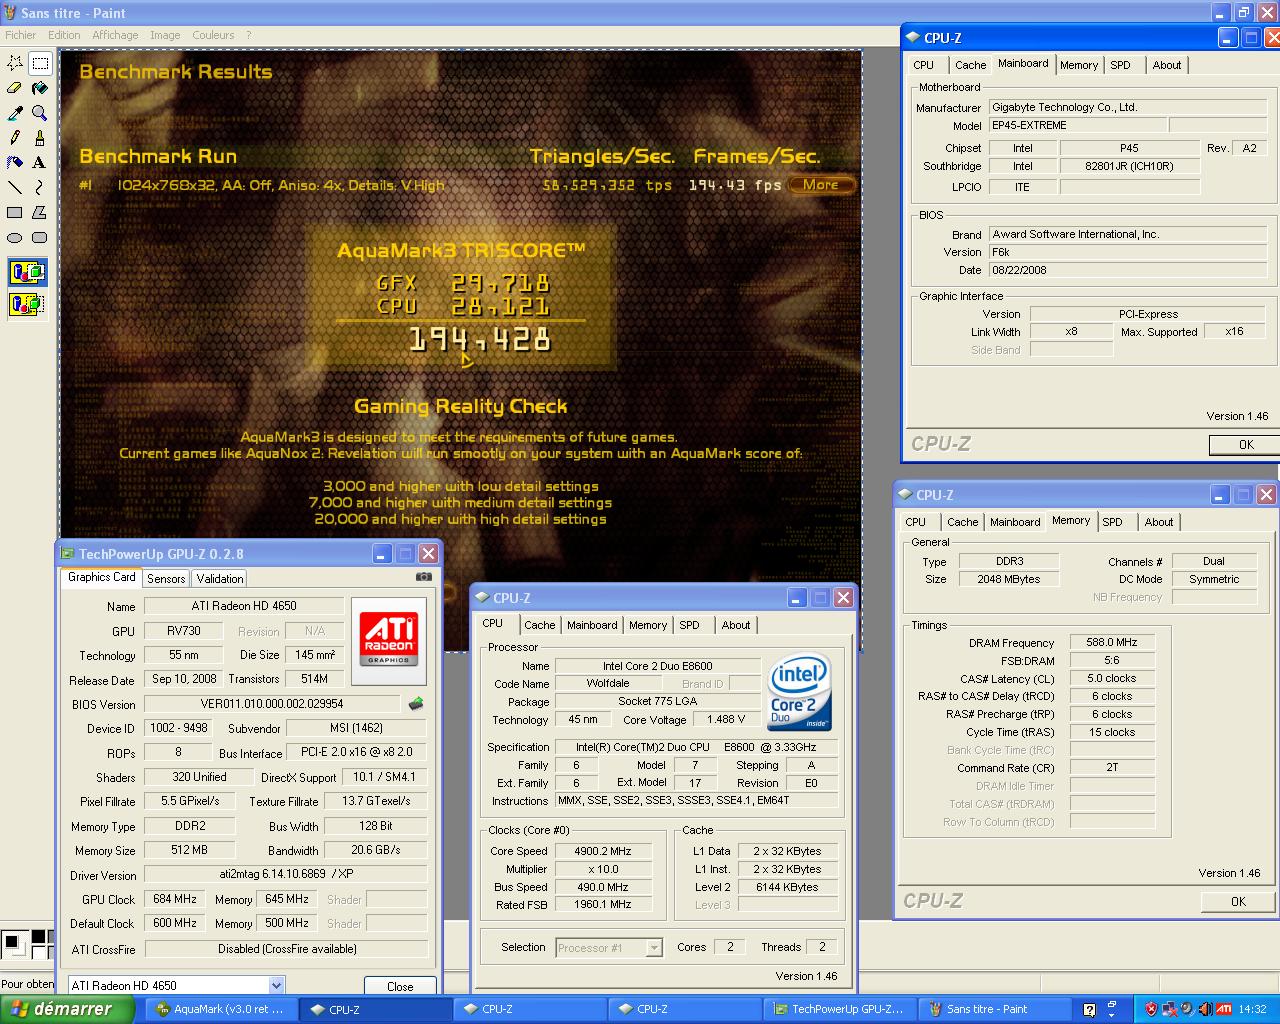Pick the Text tool in Paint
Screen dimensions: 1280x1024
coord(40,162)
